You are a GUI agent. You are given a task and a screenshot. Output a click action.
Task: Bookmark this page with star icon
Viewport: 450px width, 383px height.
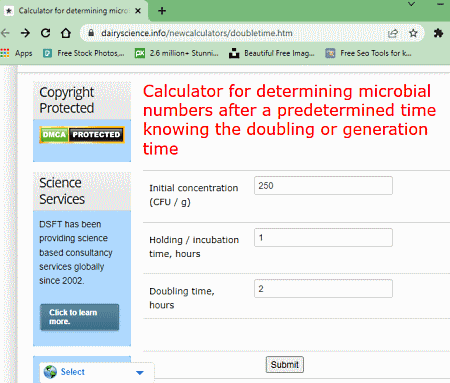click(413, 33)
